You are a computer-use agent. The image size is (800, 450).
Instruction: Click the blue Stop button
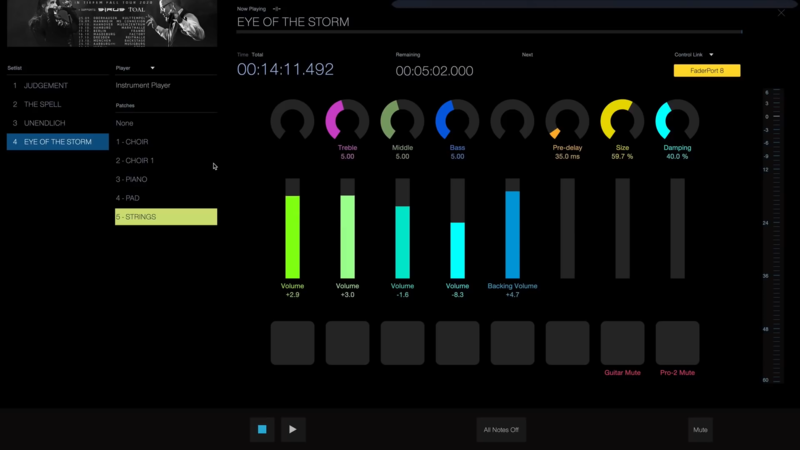(262, 430)
